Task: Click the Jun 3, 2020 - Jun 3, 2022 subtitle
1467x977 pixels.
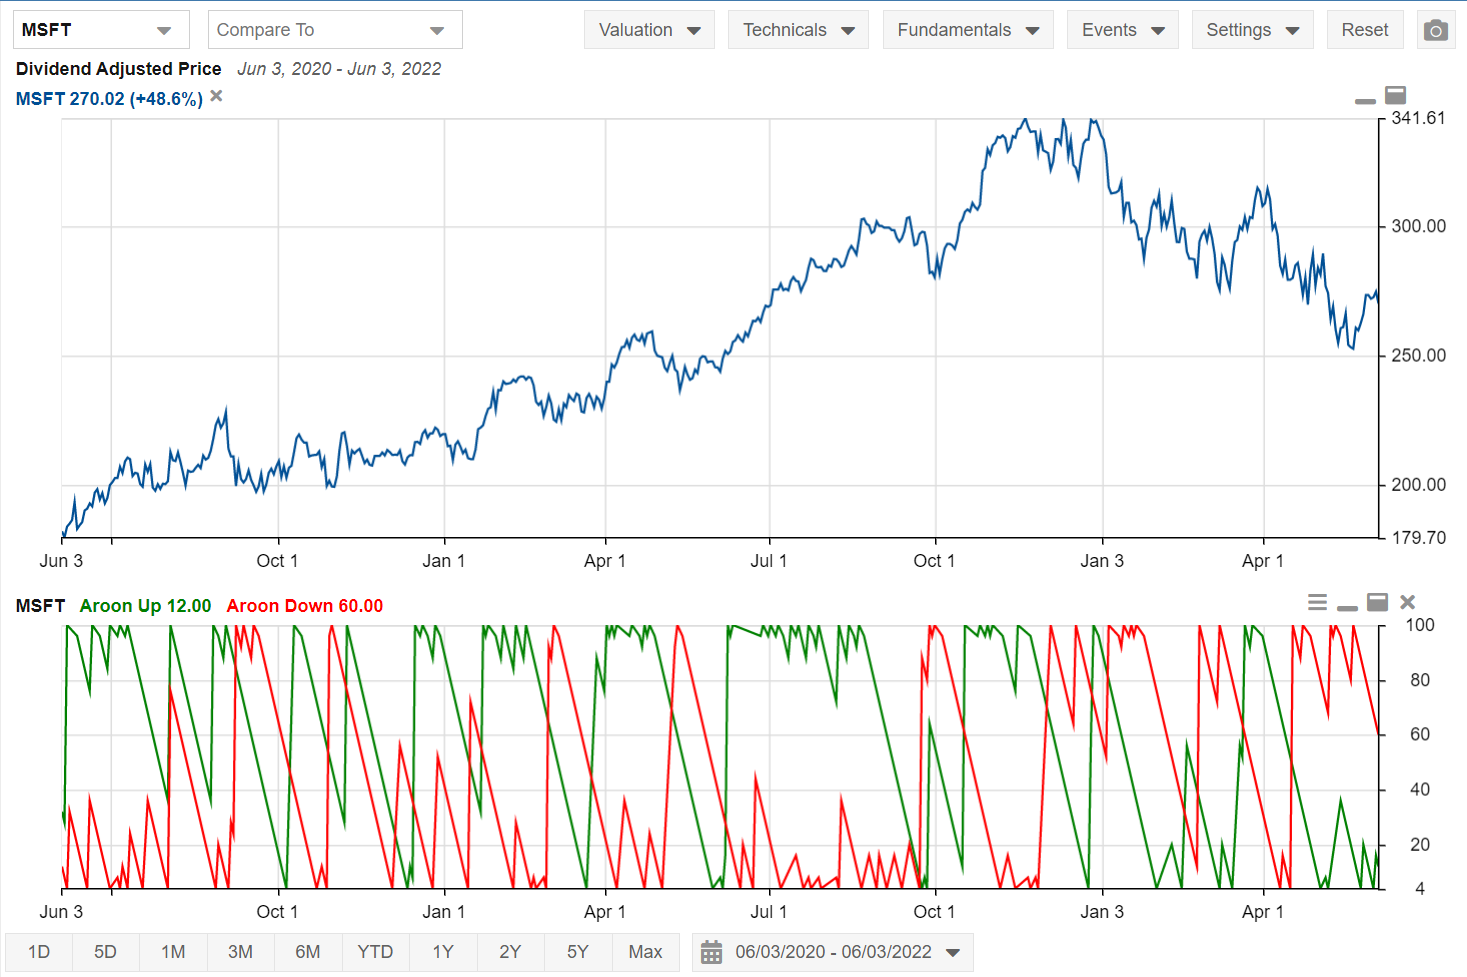Action: [x=339, y=69]
